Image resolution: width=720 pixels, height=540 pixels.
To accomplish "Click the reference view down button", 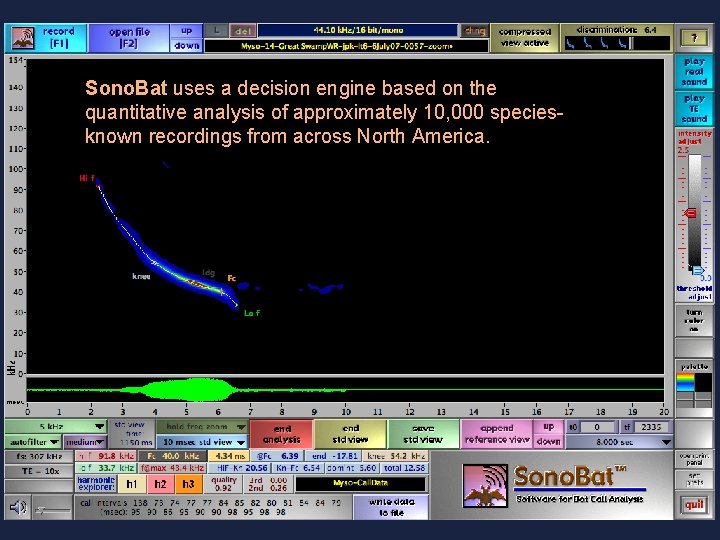I will (548, 441).
